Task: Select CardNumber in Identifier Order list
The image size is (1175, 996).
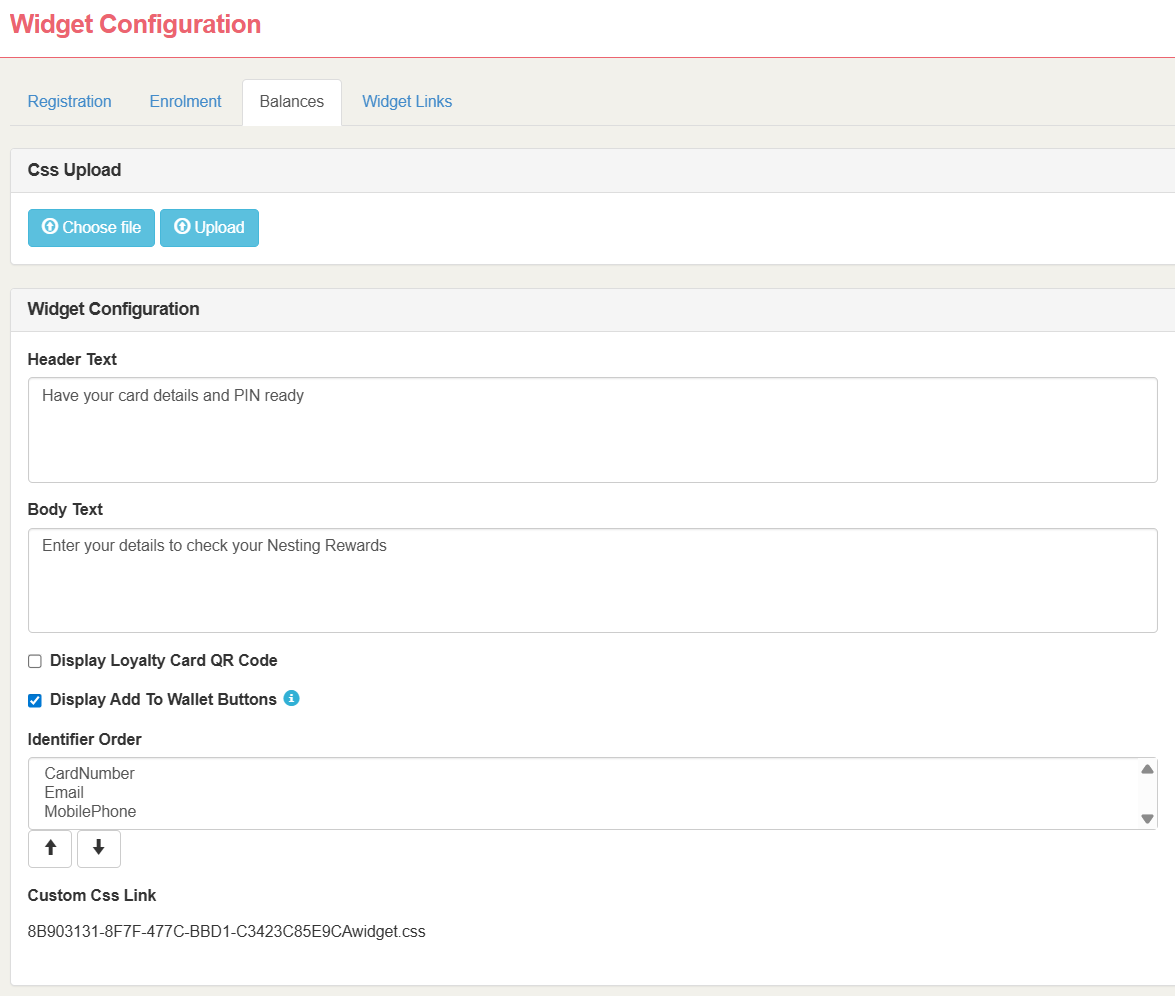Action: pos(90,773)
